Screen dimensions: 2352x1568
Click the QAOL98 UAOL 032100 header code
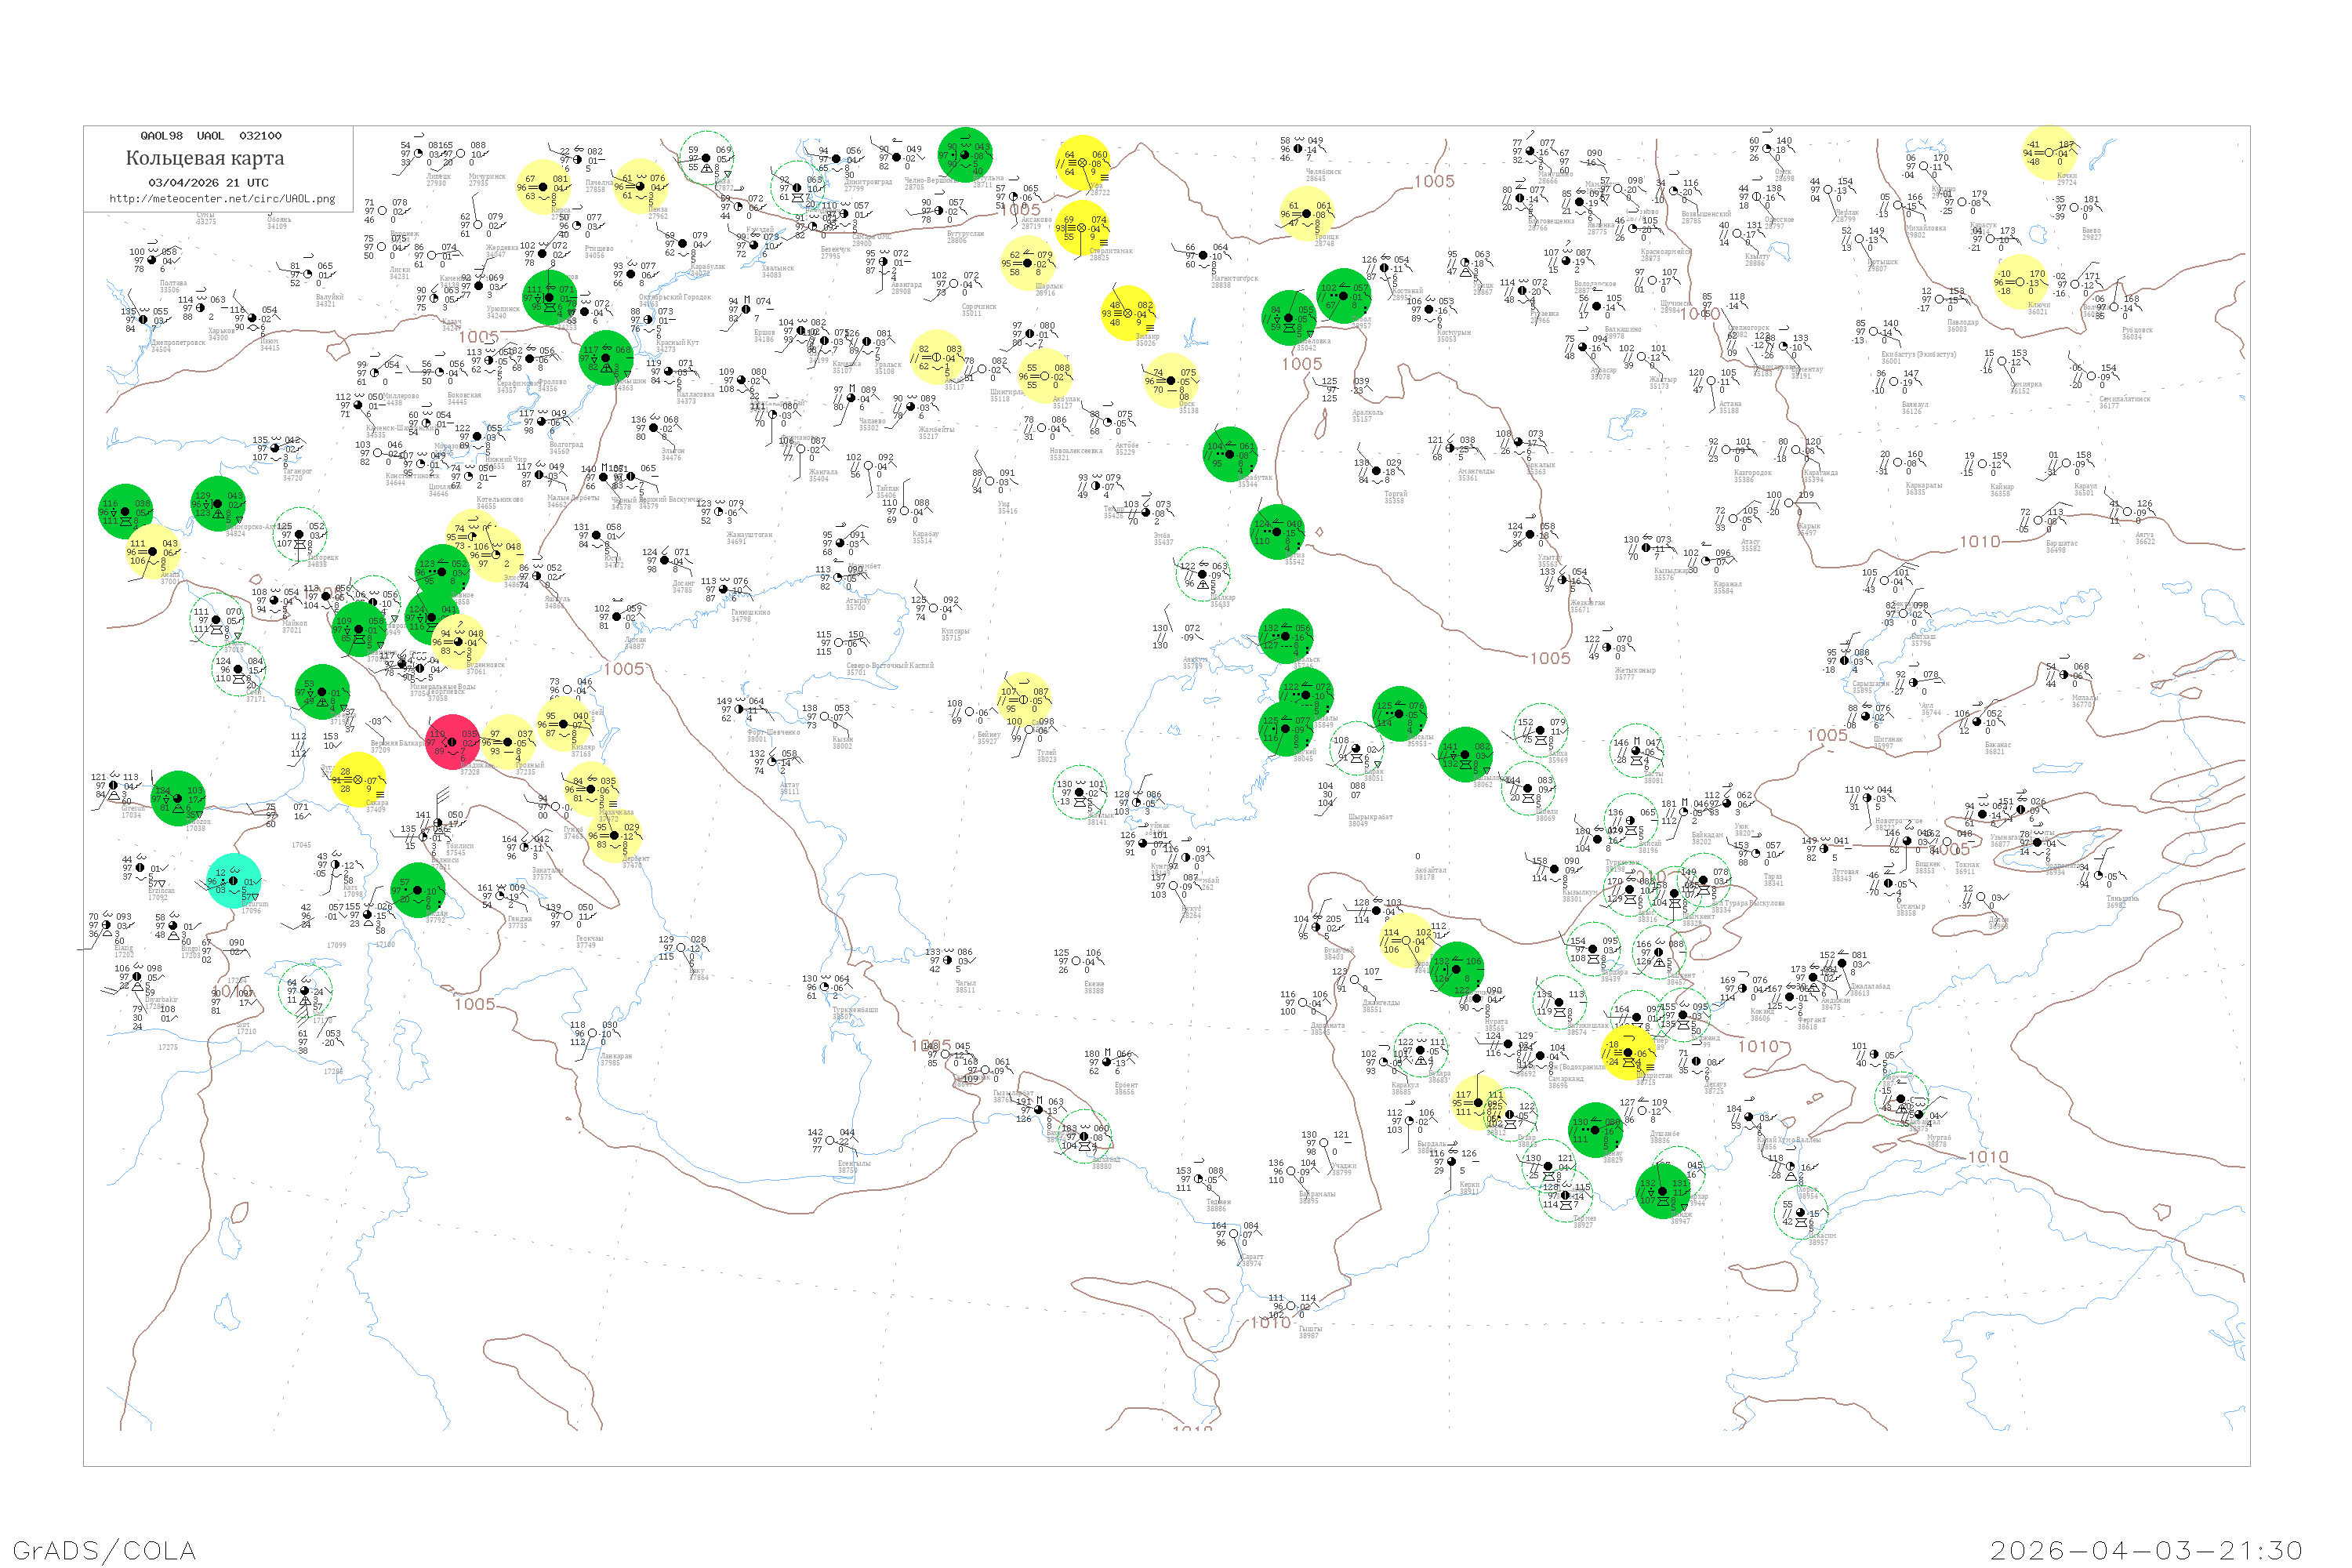point(210,136)
